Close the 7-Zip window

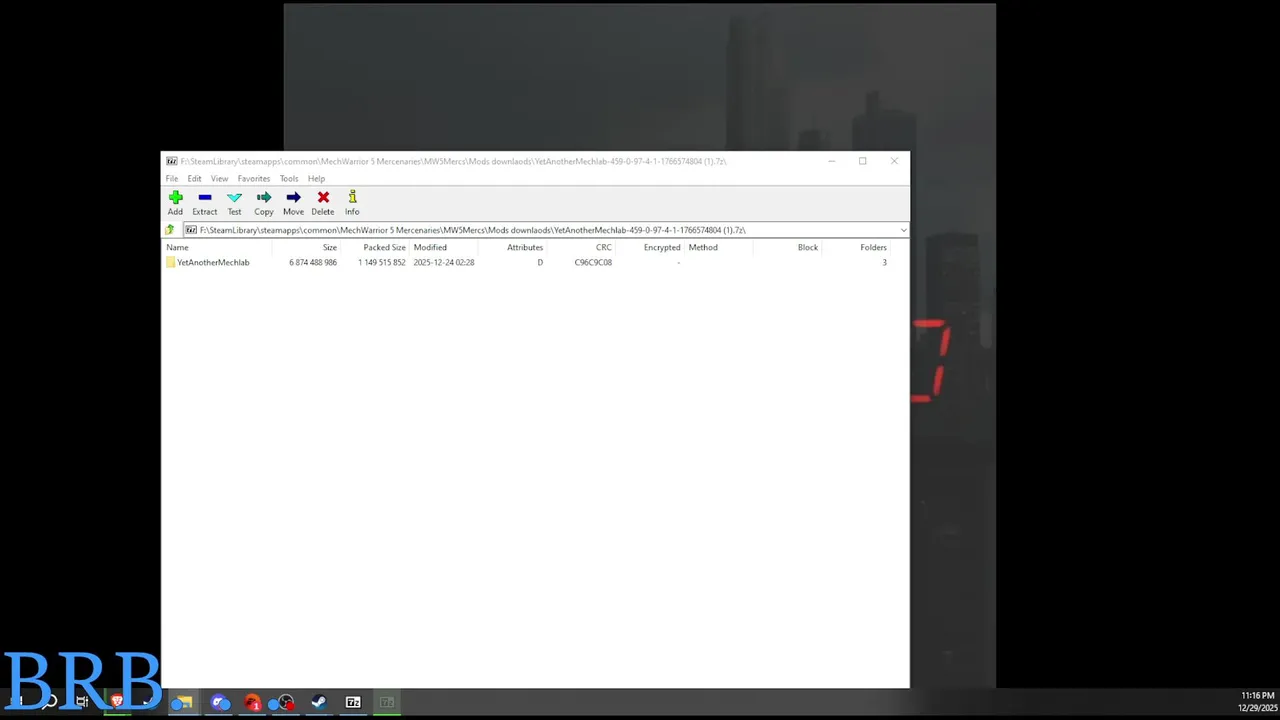[x=894, y=161]
